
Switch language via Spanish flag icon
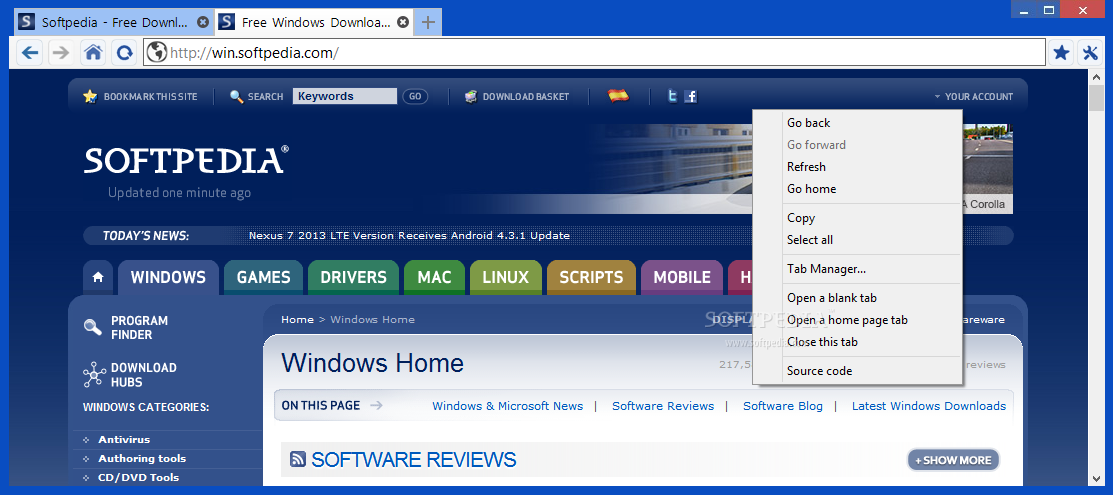[x=618, y=95]
